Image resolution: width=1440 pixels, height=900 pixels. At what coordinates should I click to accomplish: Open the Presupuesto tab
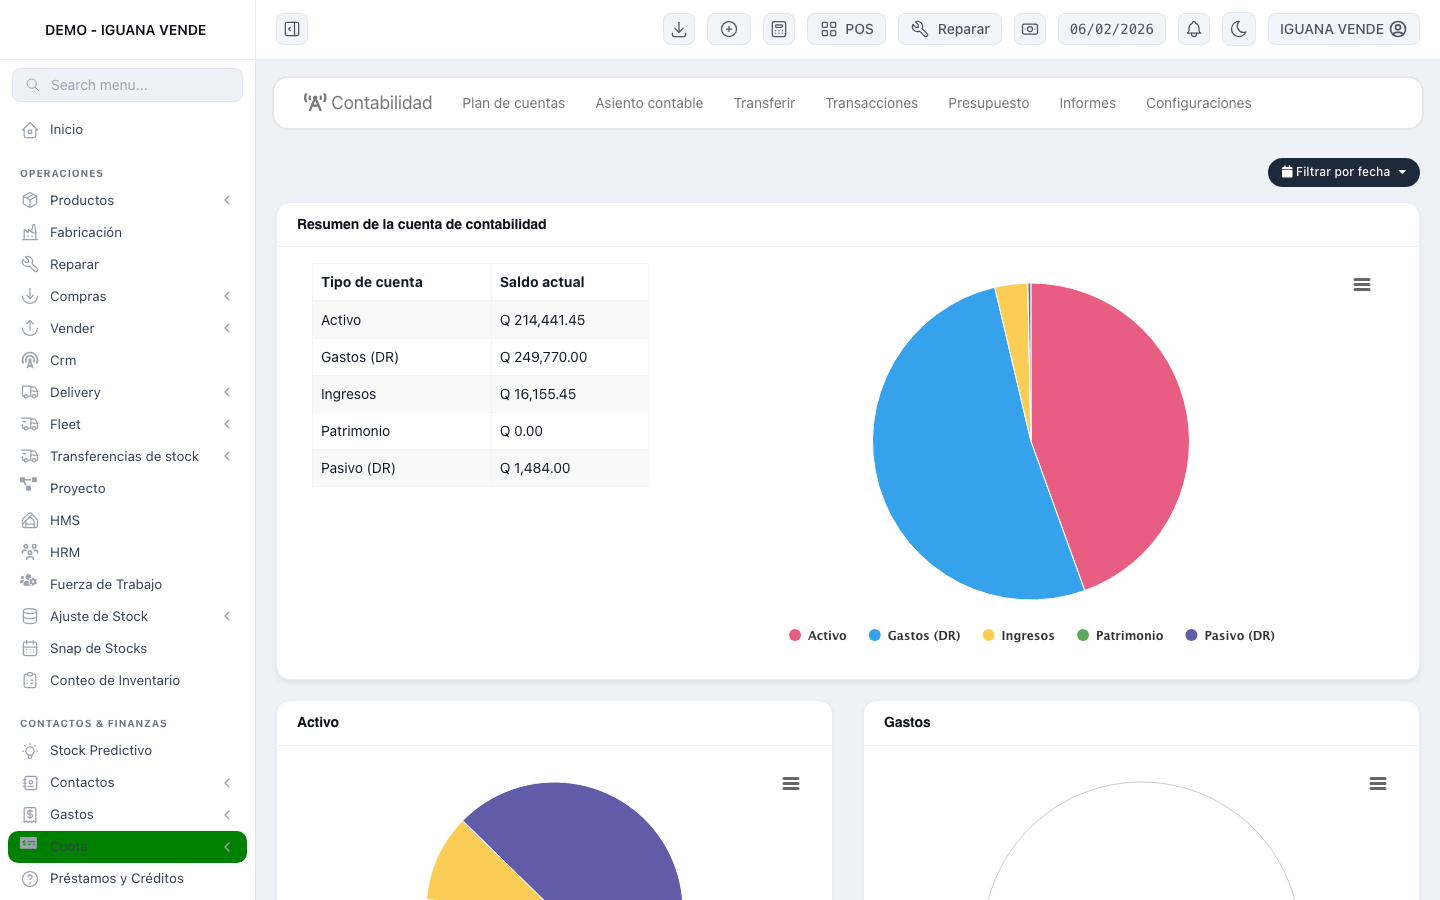(x=988, y=103)
